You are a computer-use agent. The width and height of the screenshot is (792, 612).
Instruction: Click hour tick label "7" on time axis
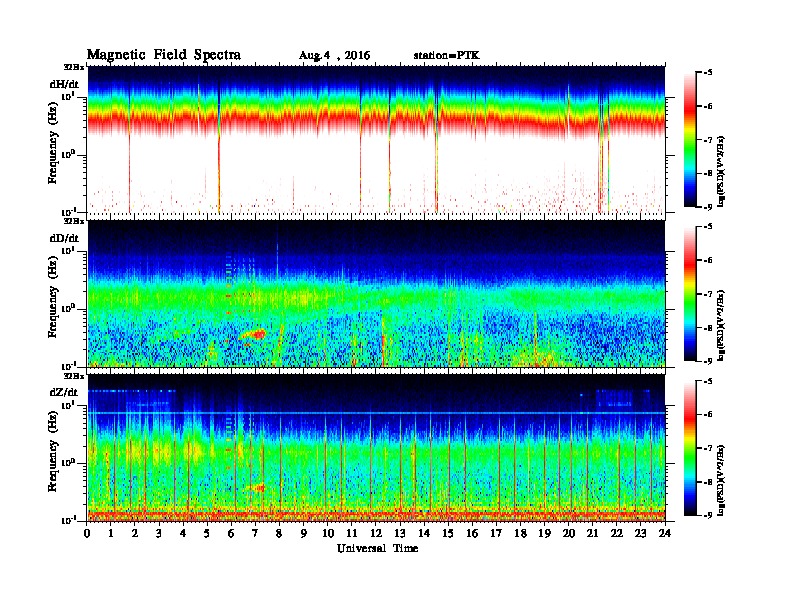click(256, 533)
